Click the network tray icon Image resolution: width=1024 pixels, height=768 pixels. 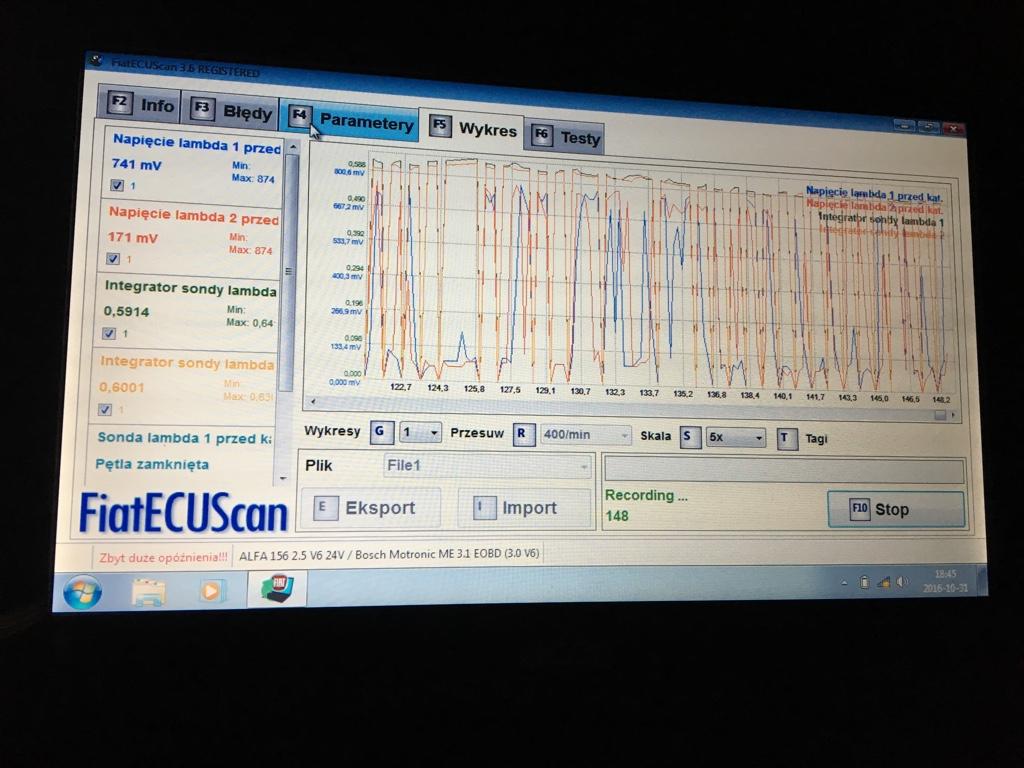click(x=884, y=582)
